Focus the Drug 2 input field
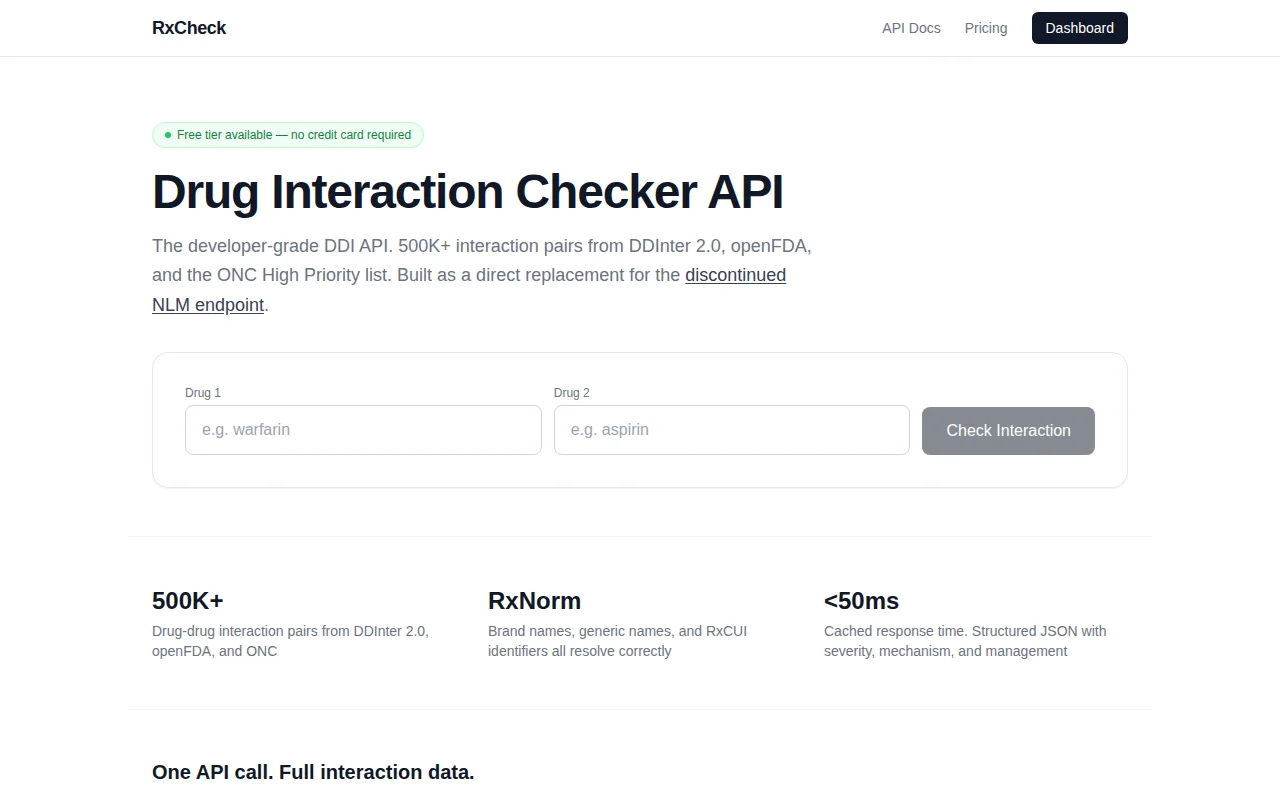The width and height of the screenshot is (1280, 800). (x=732, y=430)
